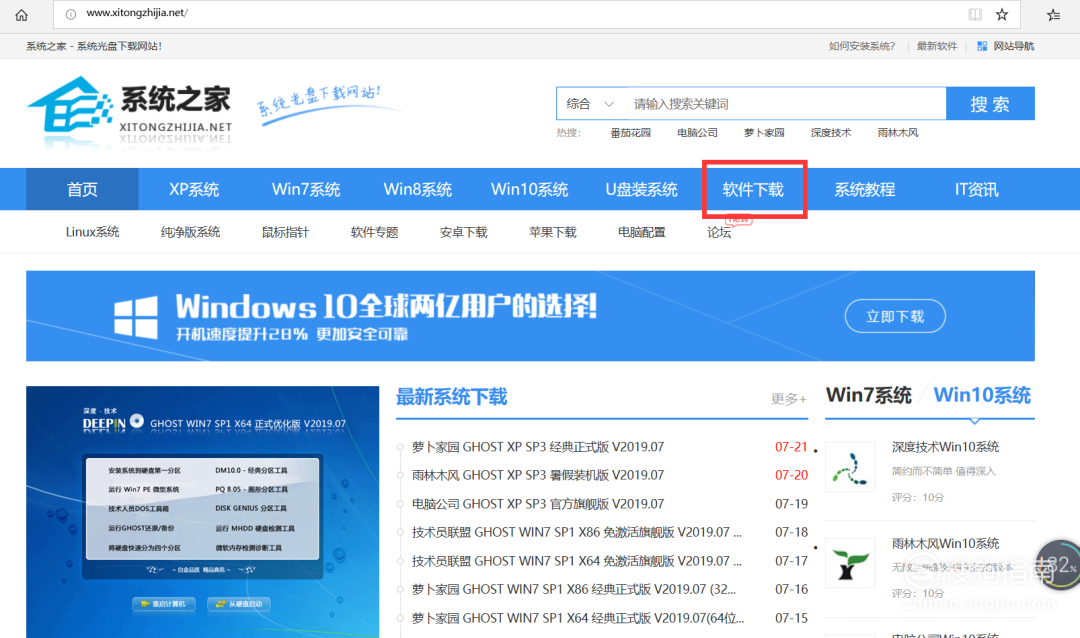Click hot search term 深度技术
1080x638 pixels.
pos(831,133)
